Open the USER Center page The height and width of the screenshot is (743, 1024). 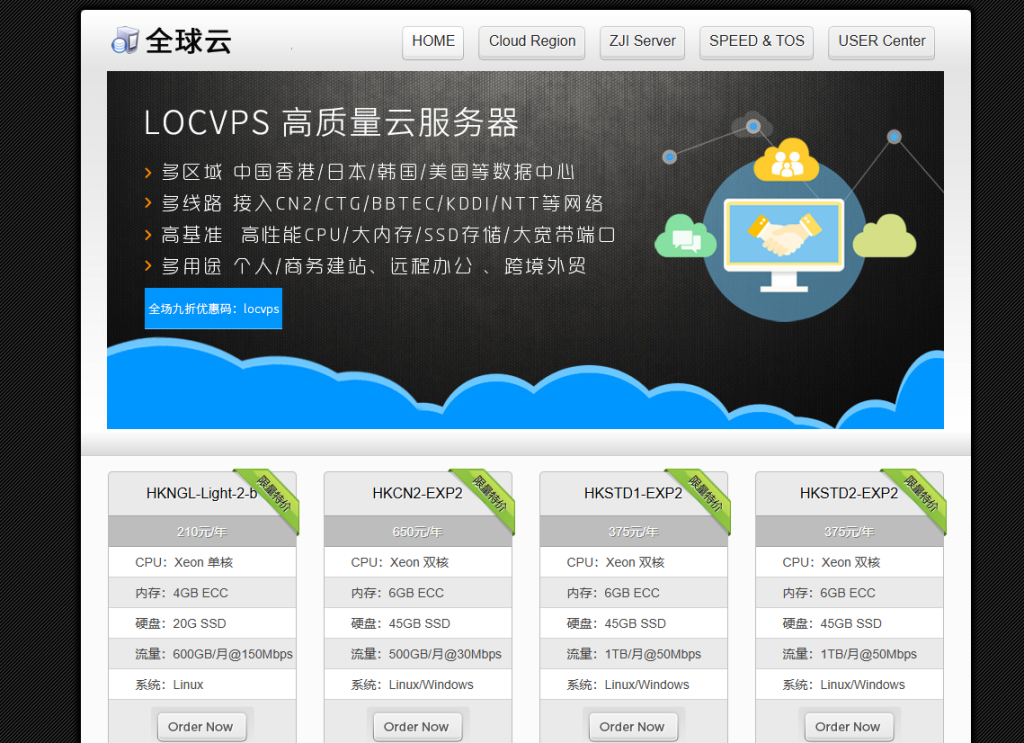pos(881,42)
